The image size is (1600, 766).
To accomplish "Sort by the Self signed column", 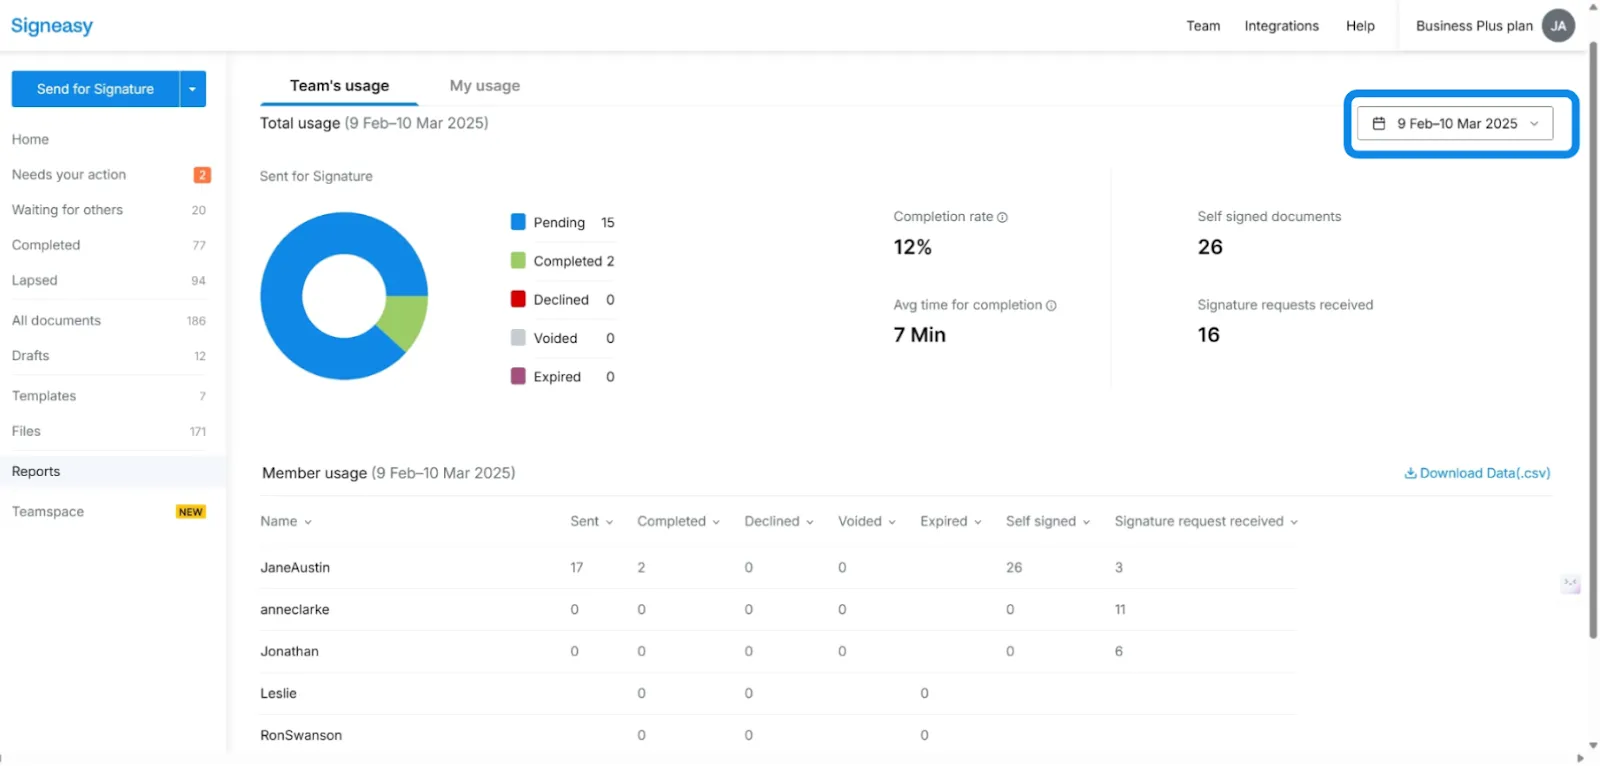I will [1048, 522].
